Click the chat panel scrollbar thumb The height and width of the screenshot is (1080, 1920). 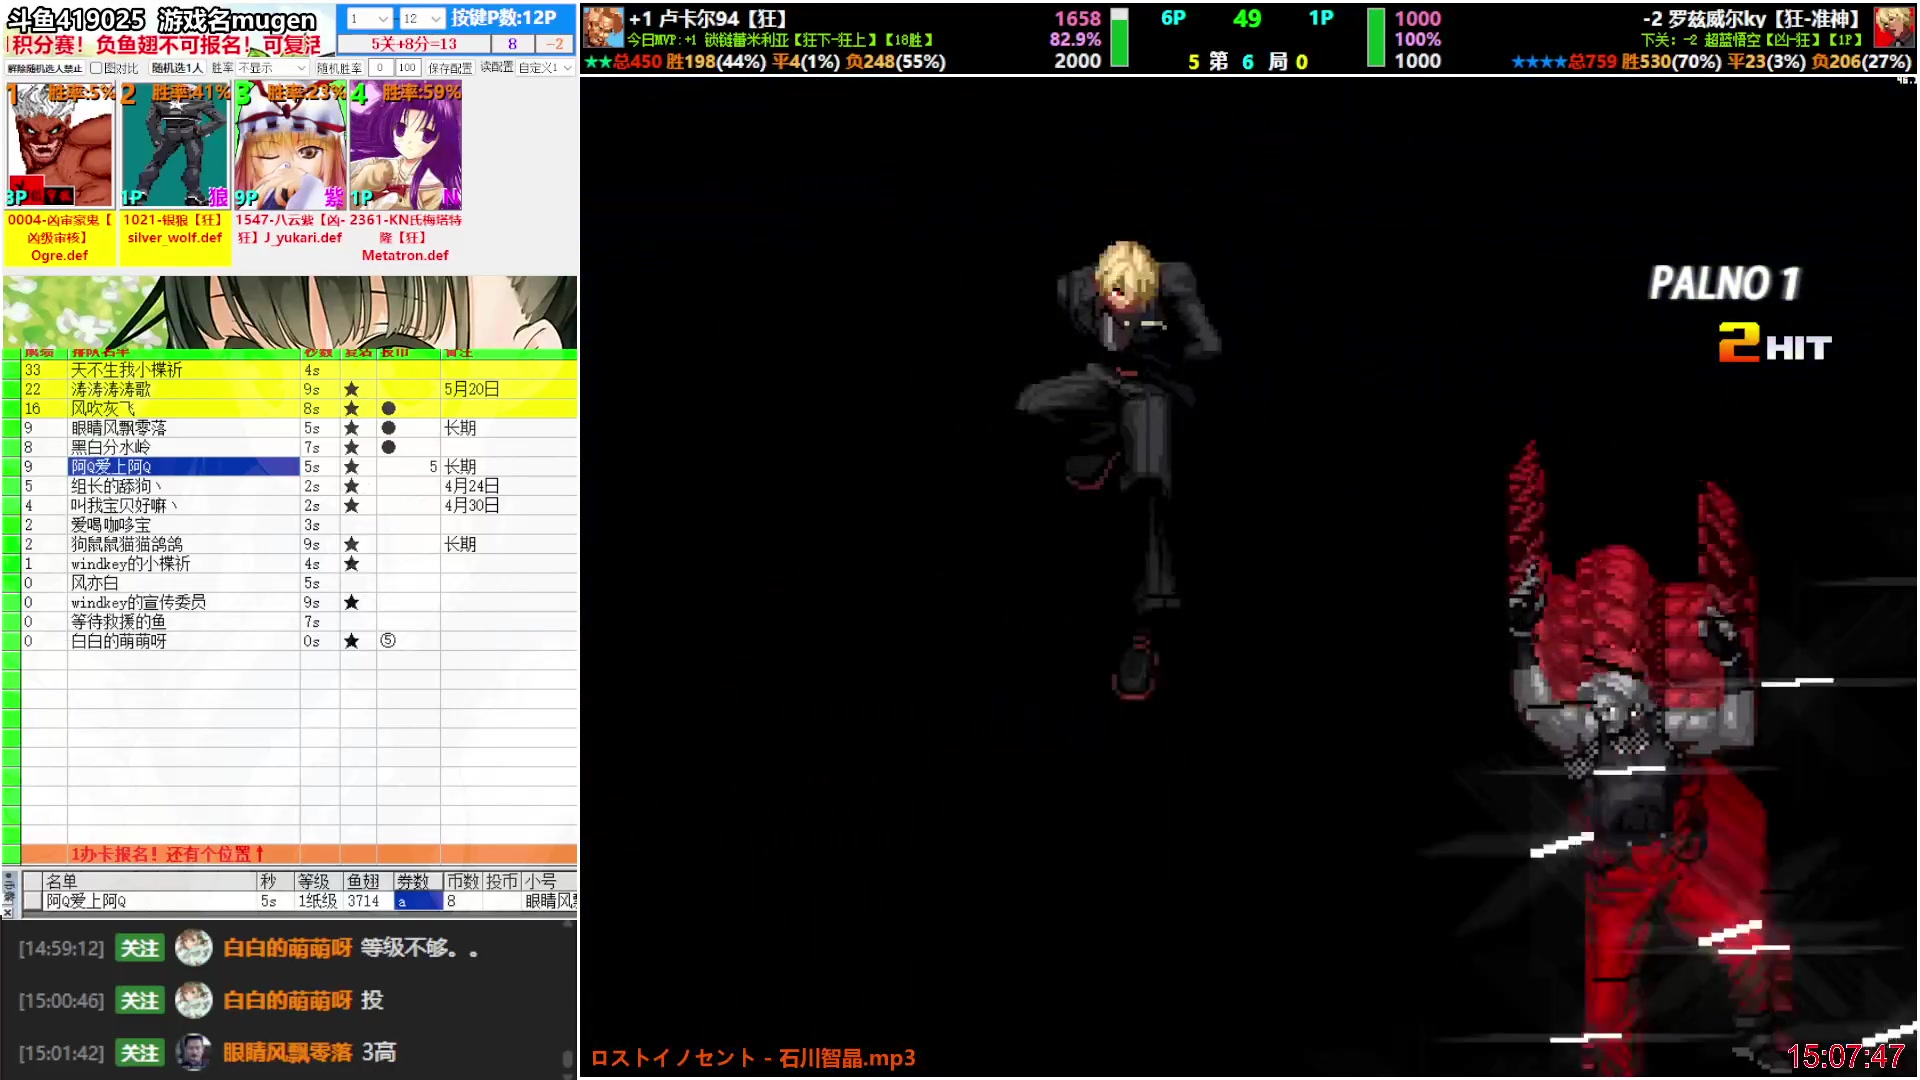pos(568,1061)
